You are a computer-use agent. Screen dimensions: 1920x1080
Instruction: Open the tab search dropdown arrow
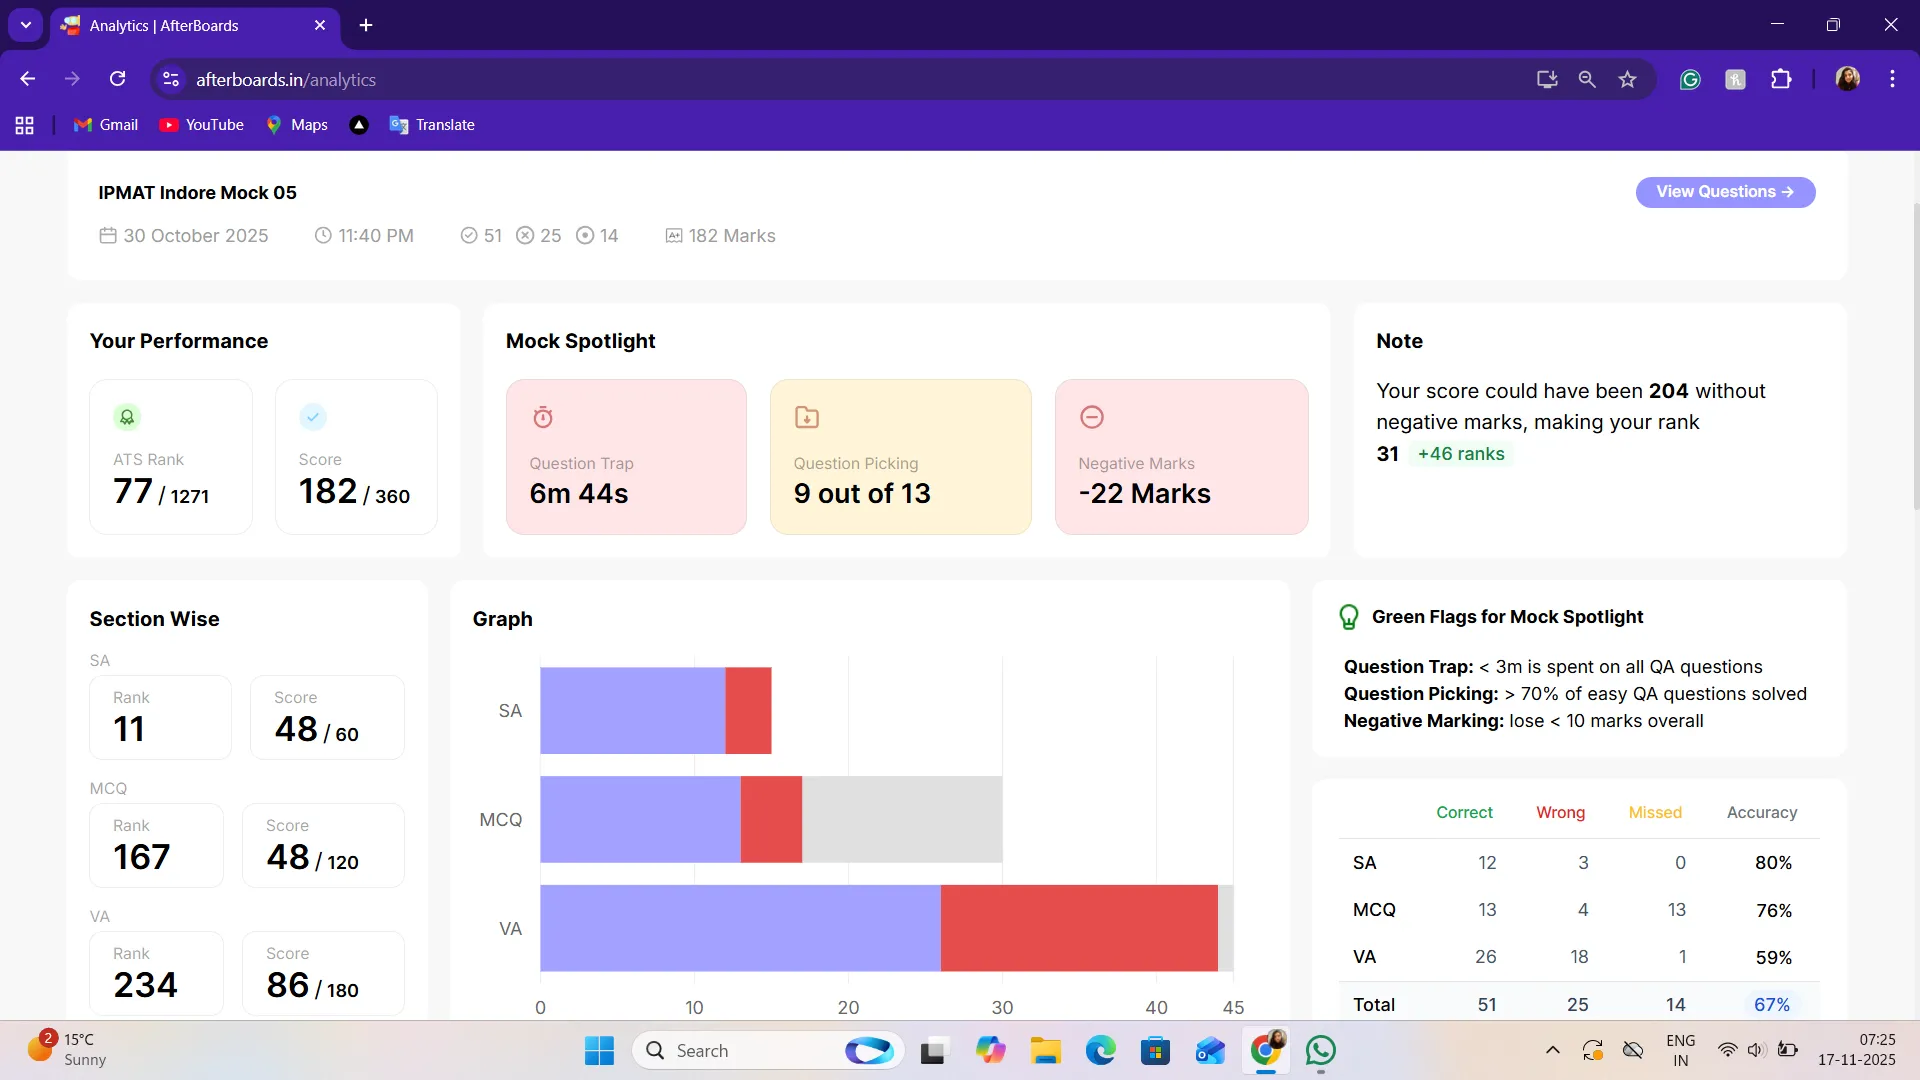click(x=26, y=25)
